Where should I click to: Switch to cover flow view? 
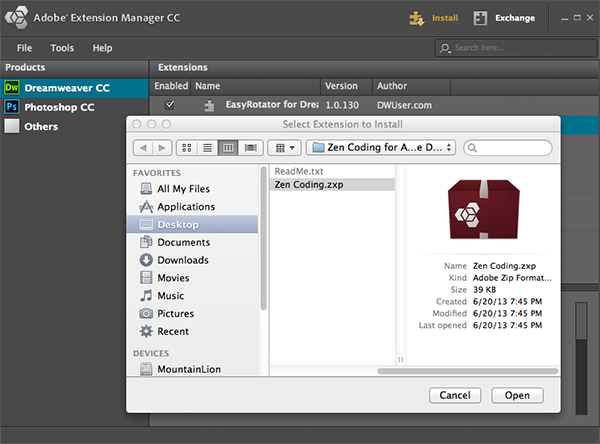click(x=251, y=148)
